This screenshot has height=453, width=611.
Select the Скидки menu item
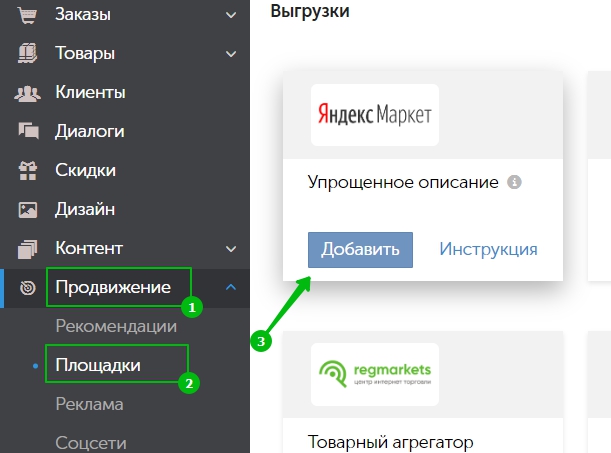[85, 170]
